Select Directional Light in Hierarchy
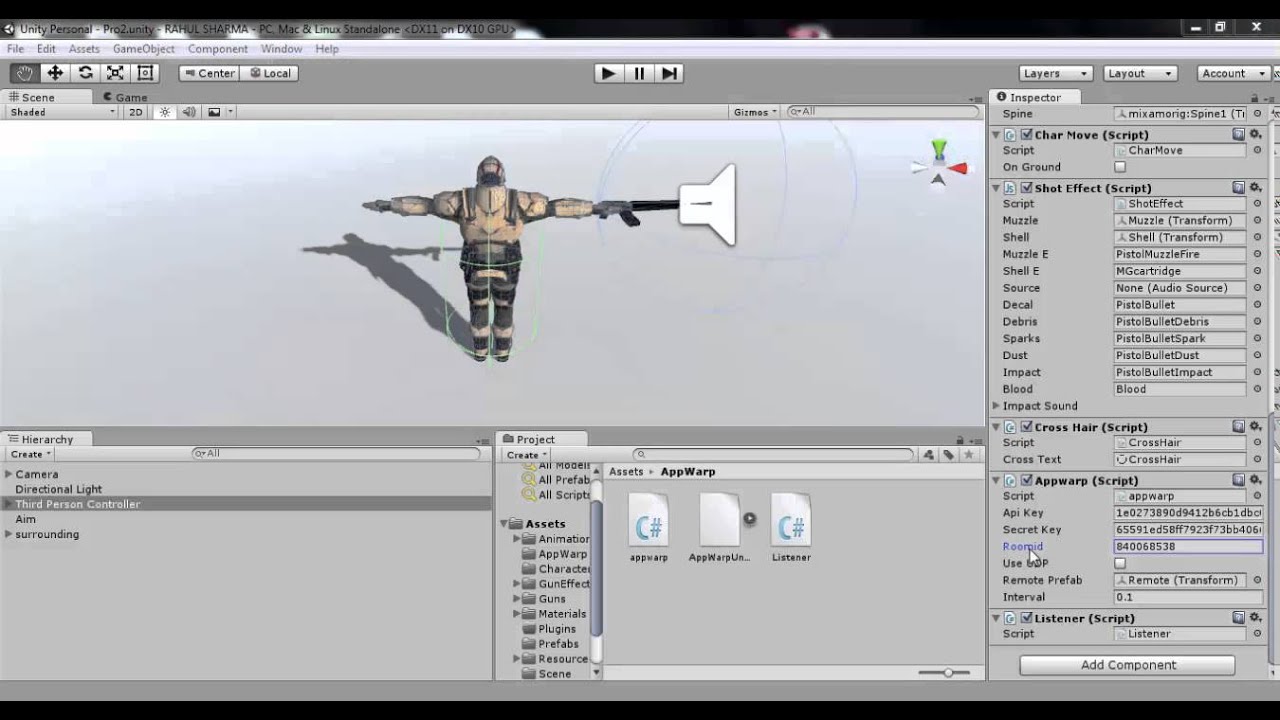 (59, 489)
